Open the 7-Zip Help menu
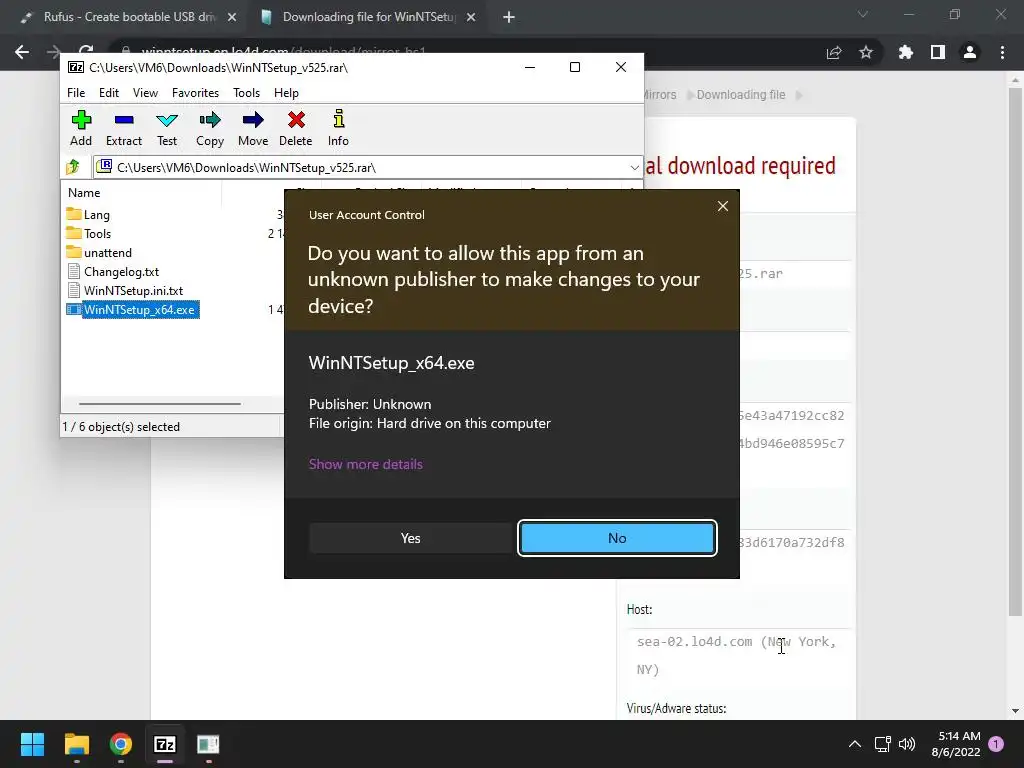Image resolution: width=1024 pixels, height=768 pixels. 286,93
